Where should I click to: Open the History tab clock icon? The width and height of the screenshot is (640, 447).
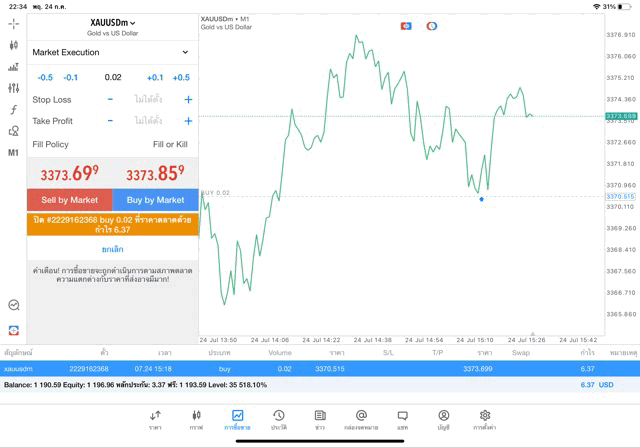tap(278, 419)
